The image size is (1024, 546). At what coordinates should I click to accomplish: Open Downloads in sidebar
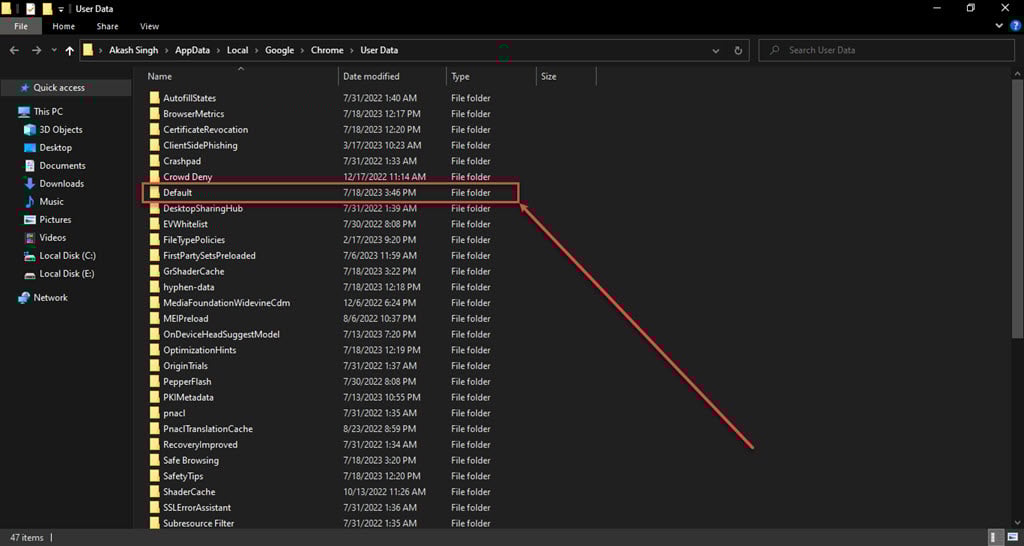click(54, 184)
